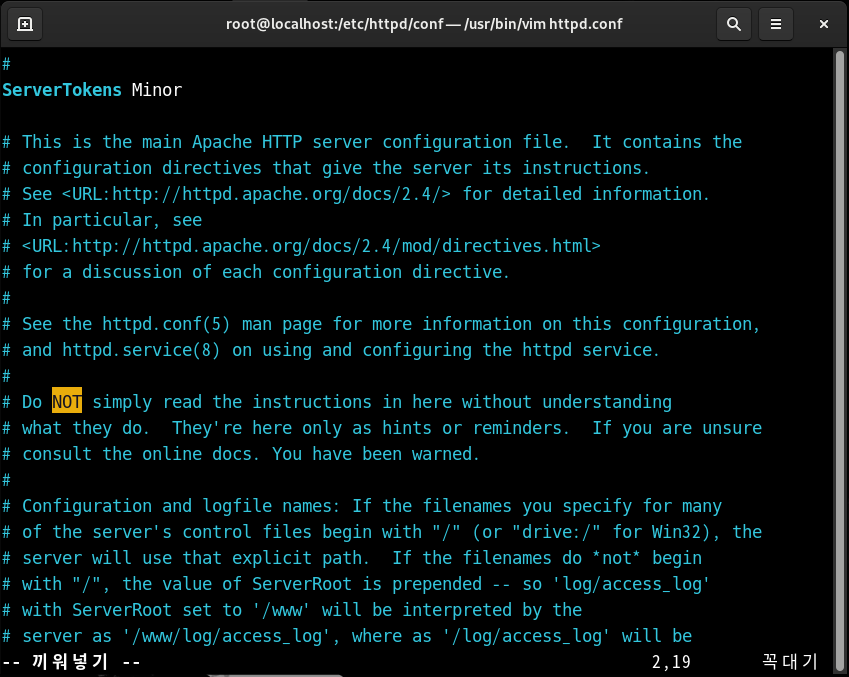Click 'and httpd.service(8) on using' line
Image resolution: width=849 pixels, height=677 pixels.
click(x=331, y=350)
